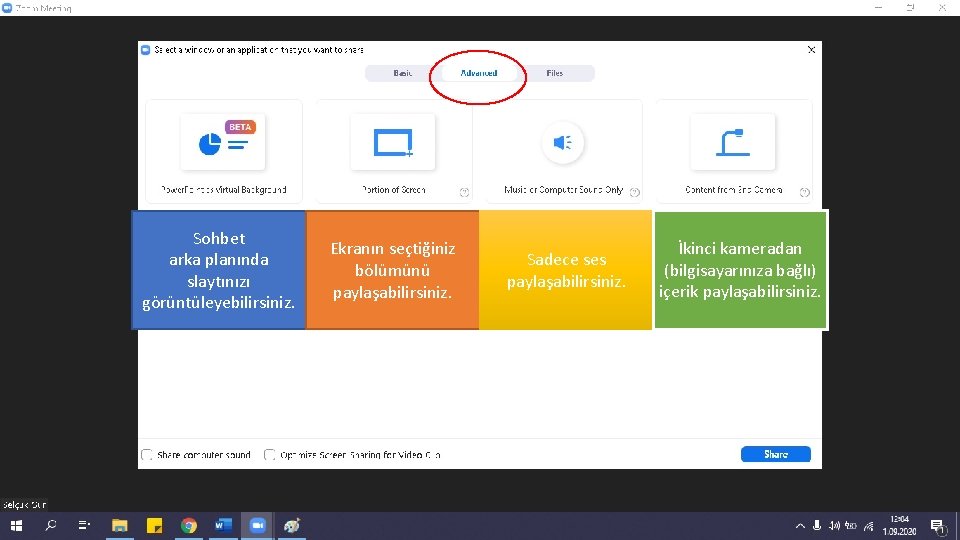This screenshot has height=540, width=960.
Task: Open network Wi-Fi tray settings
Action: tap(869, 526)
